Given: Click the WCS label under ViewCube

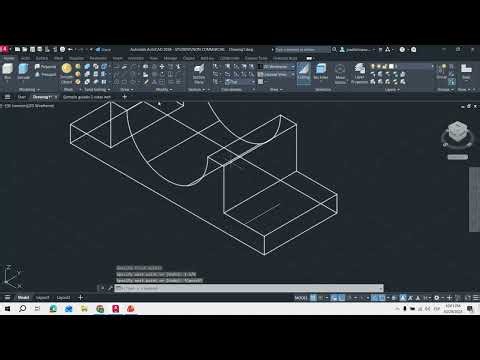Looking at the screenshot, I should point(458,157).
